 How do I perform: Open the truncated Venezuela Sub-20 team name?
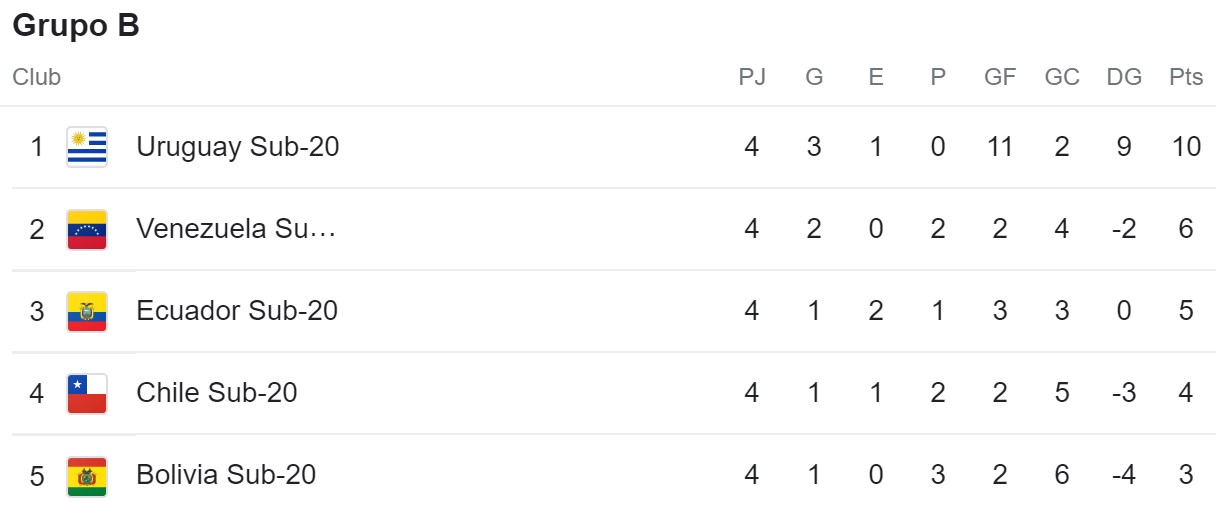click(236, 229)
